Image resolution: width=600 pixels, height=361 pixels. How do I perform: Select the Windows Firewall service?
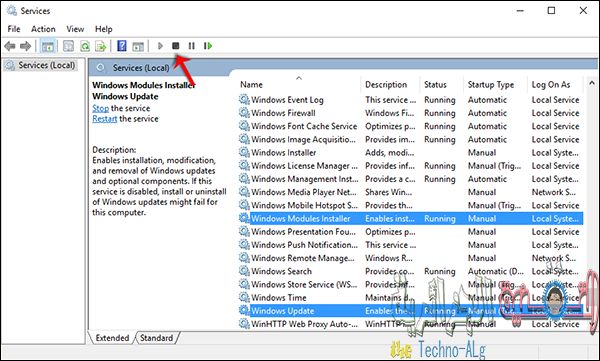click(x=411, y=113)
